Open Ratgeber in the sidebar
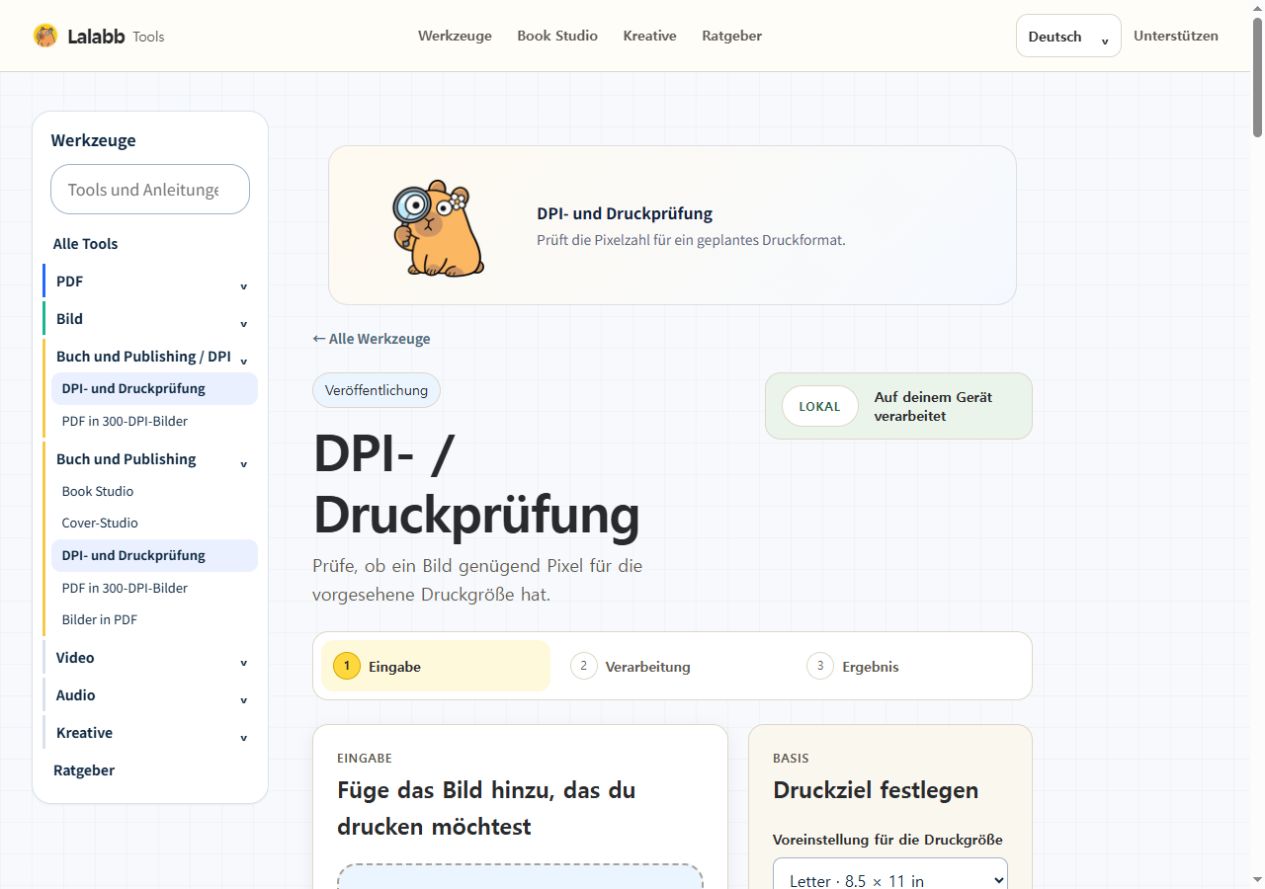Screen dimensions: 1265x889 click(x=84, y=771)
